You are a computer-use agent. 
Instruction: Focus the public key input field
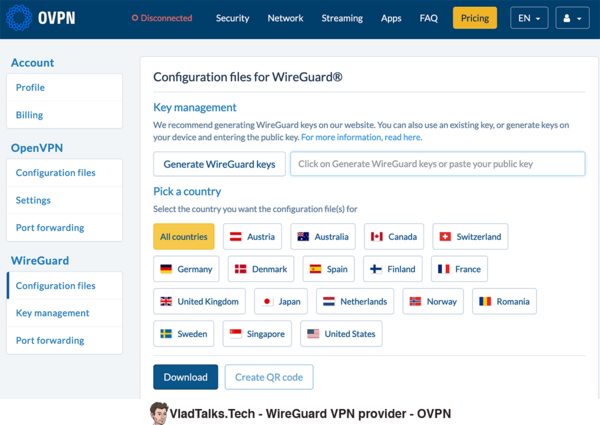437,164
